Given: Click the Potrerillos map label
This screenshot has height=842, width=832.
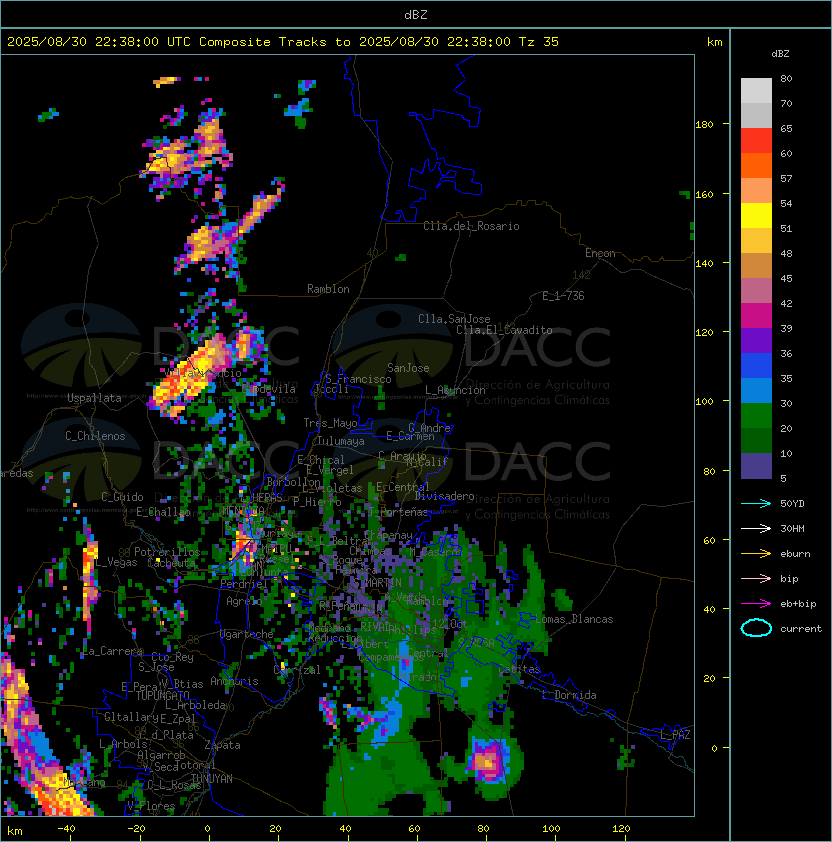Looking at the screenshot, I should point(167,552).
